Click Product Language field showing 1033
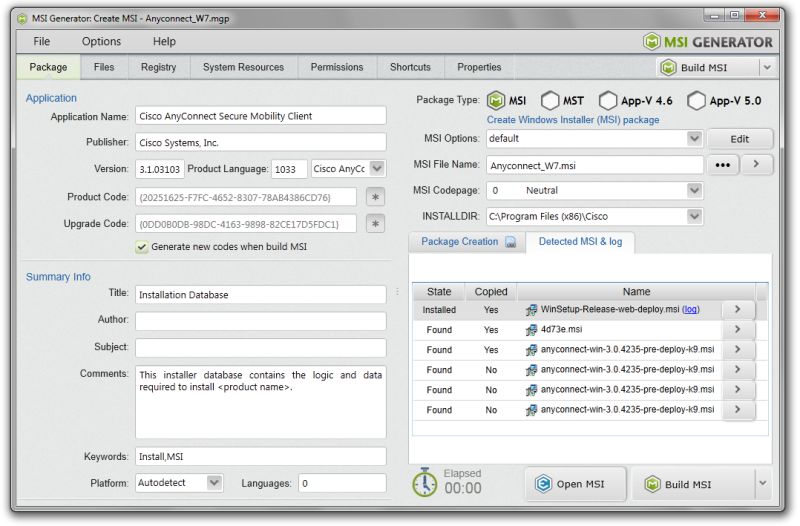The image size is (800, 526). 289,169
